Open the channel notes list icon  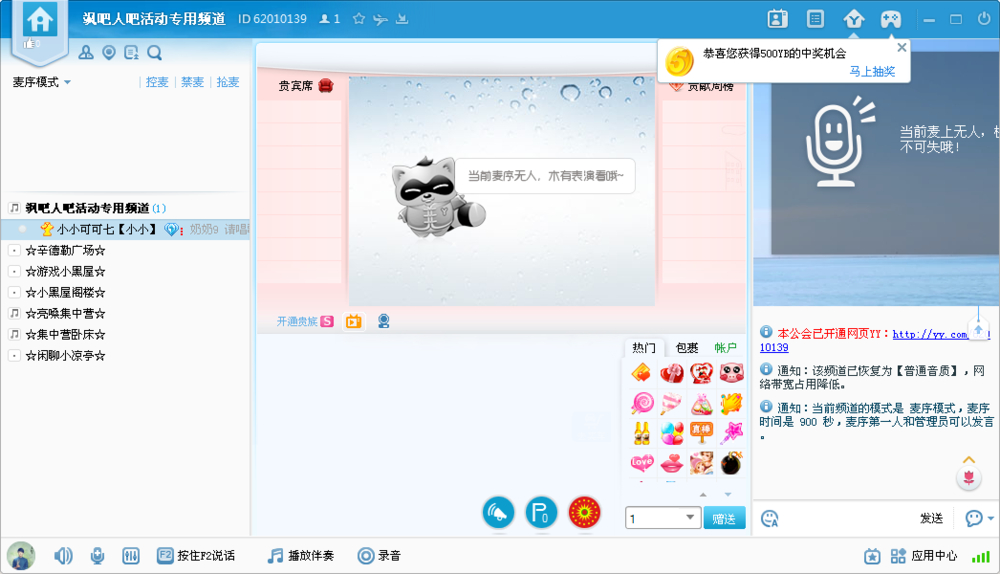pyautogui.click(x=131, y=52)
